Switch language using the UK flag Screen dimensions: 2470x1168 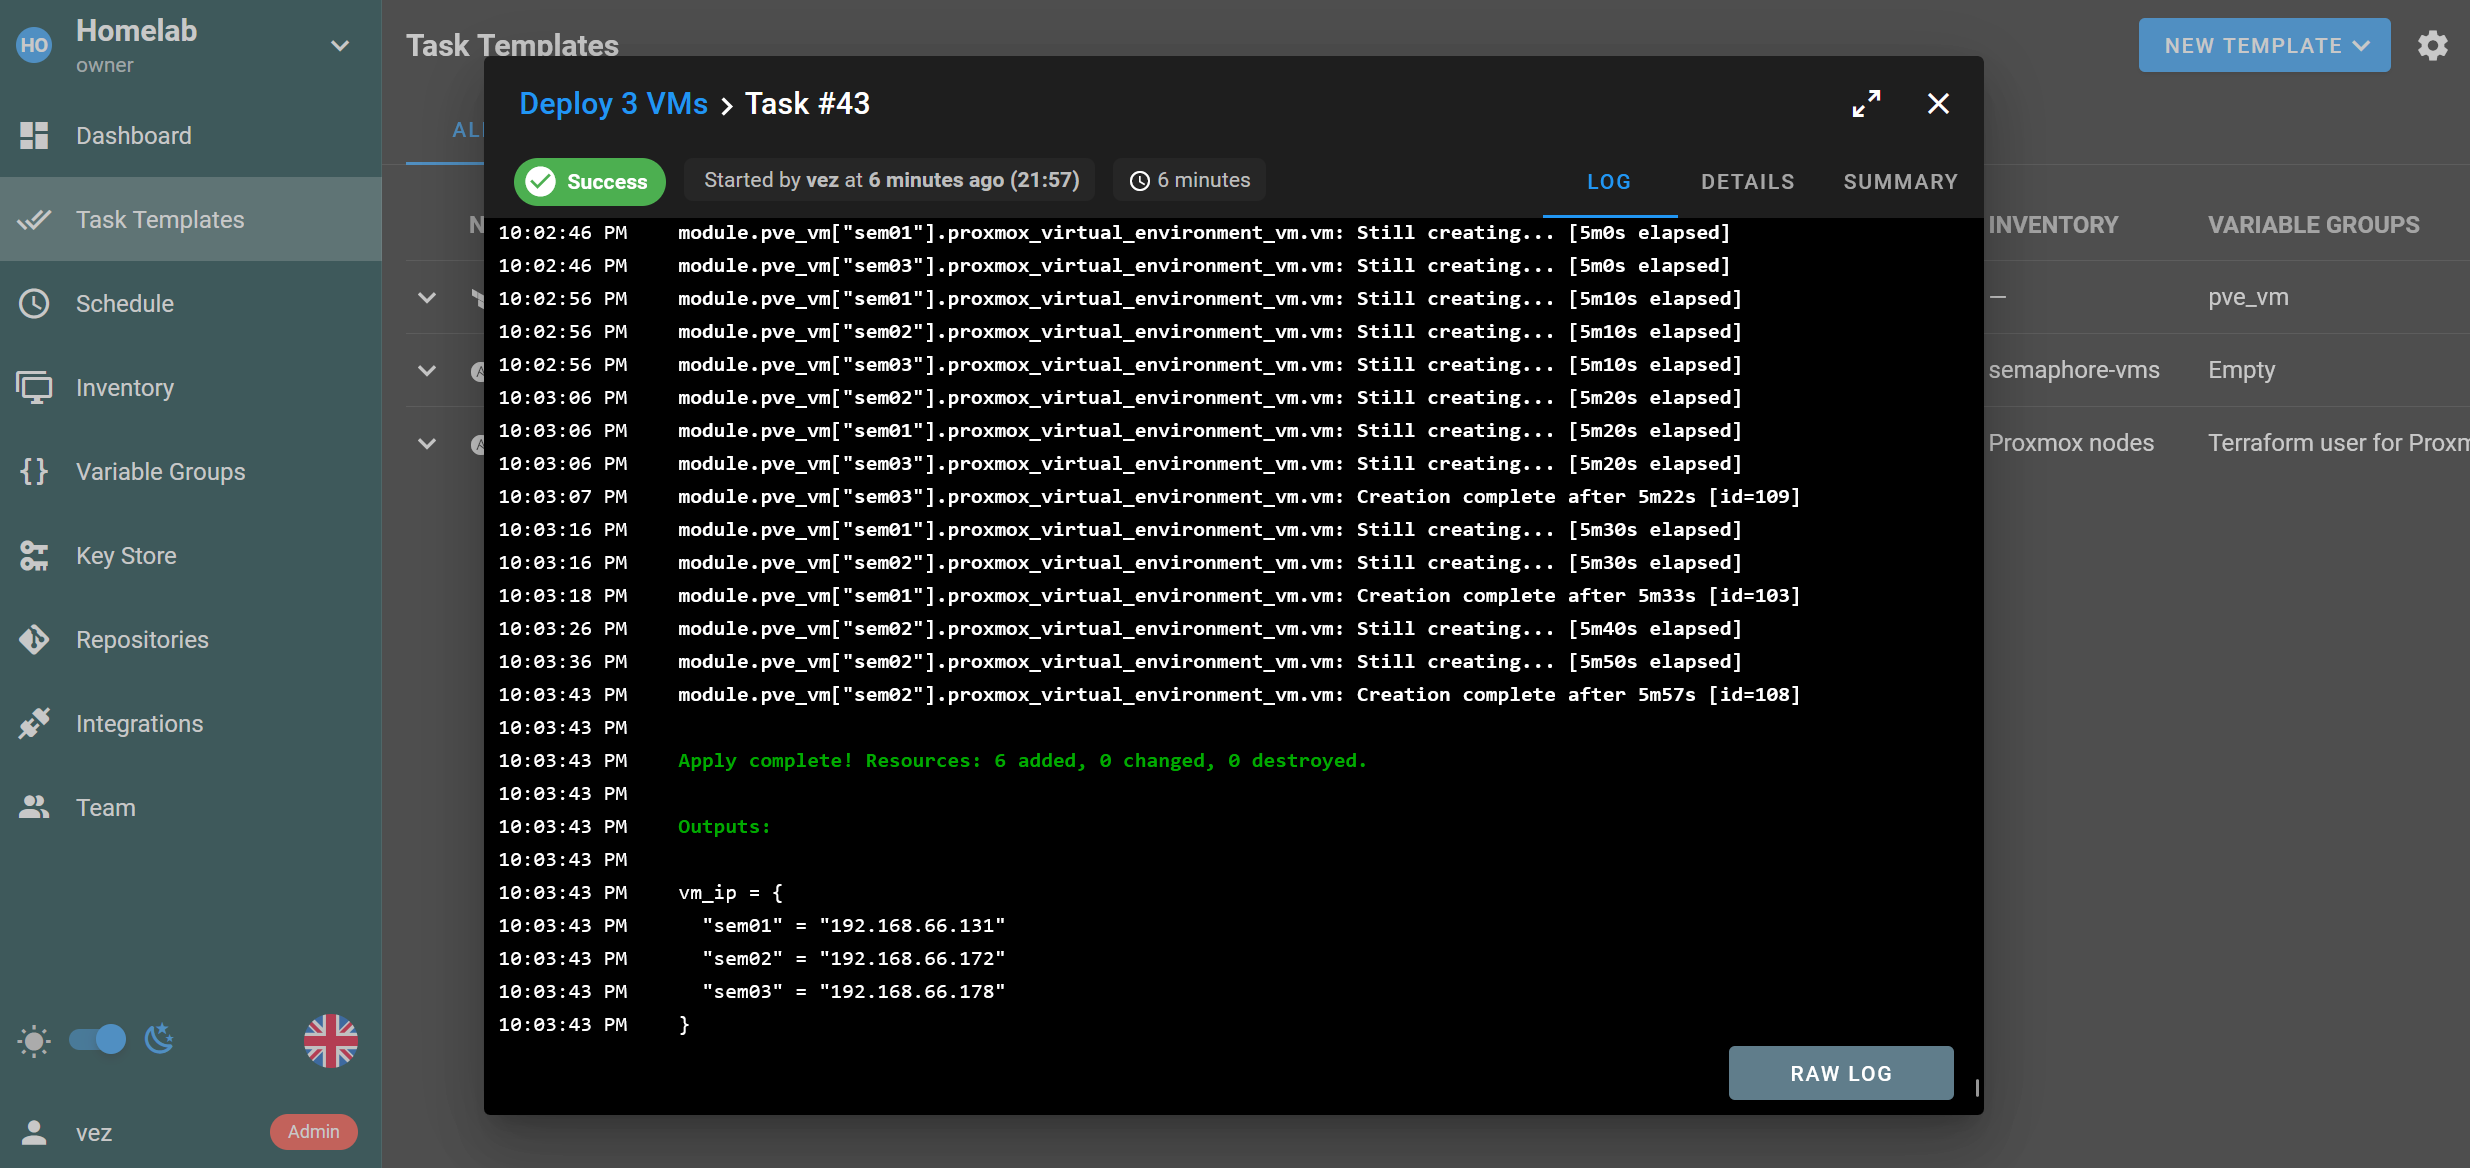coord(330,1040)
